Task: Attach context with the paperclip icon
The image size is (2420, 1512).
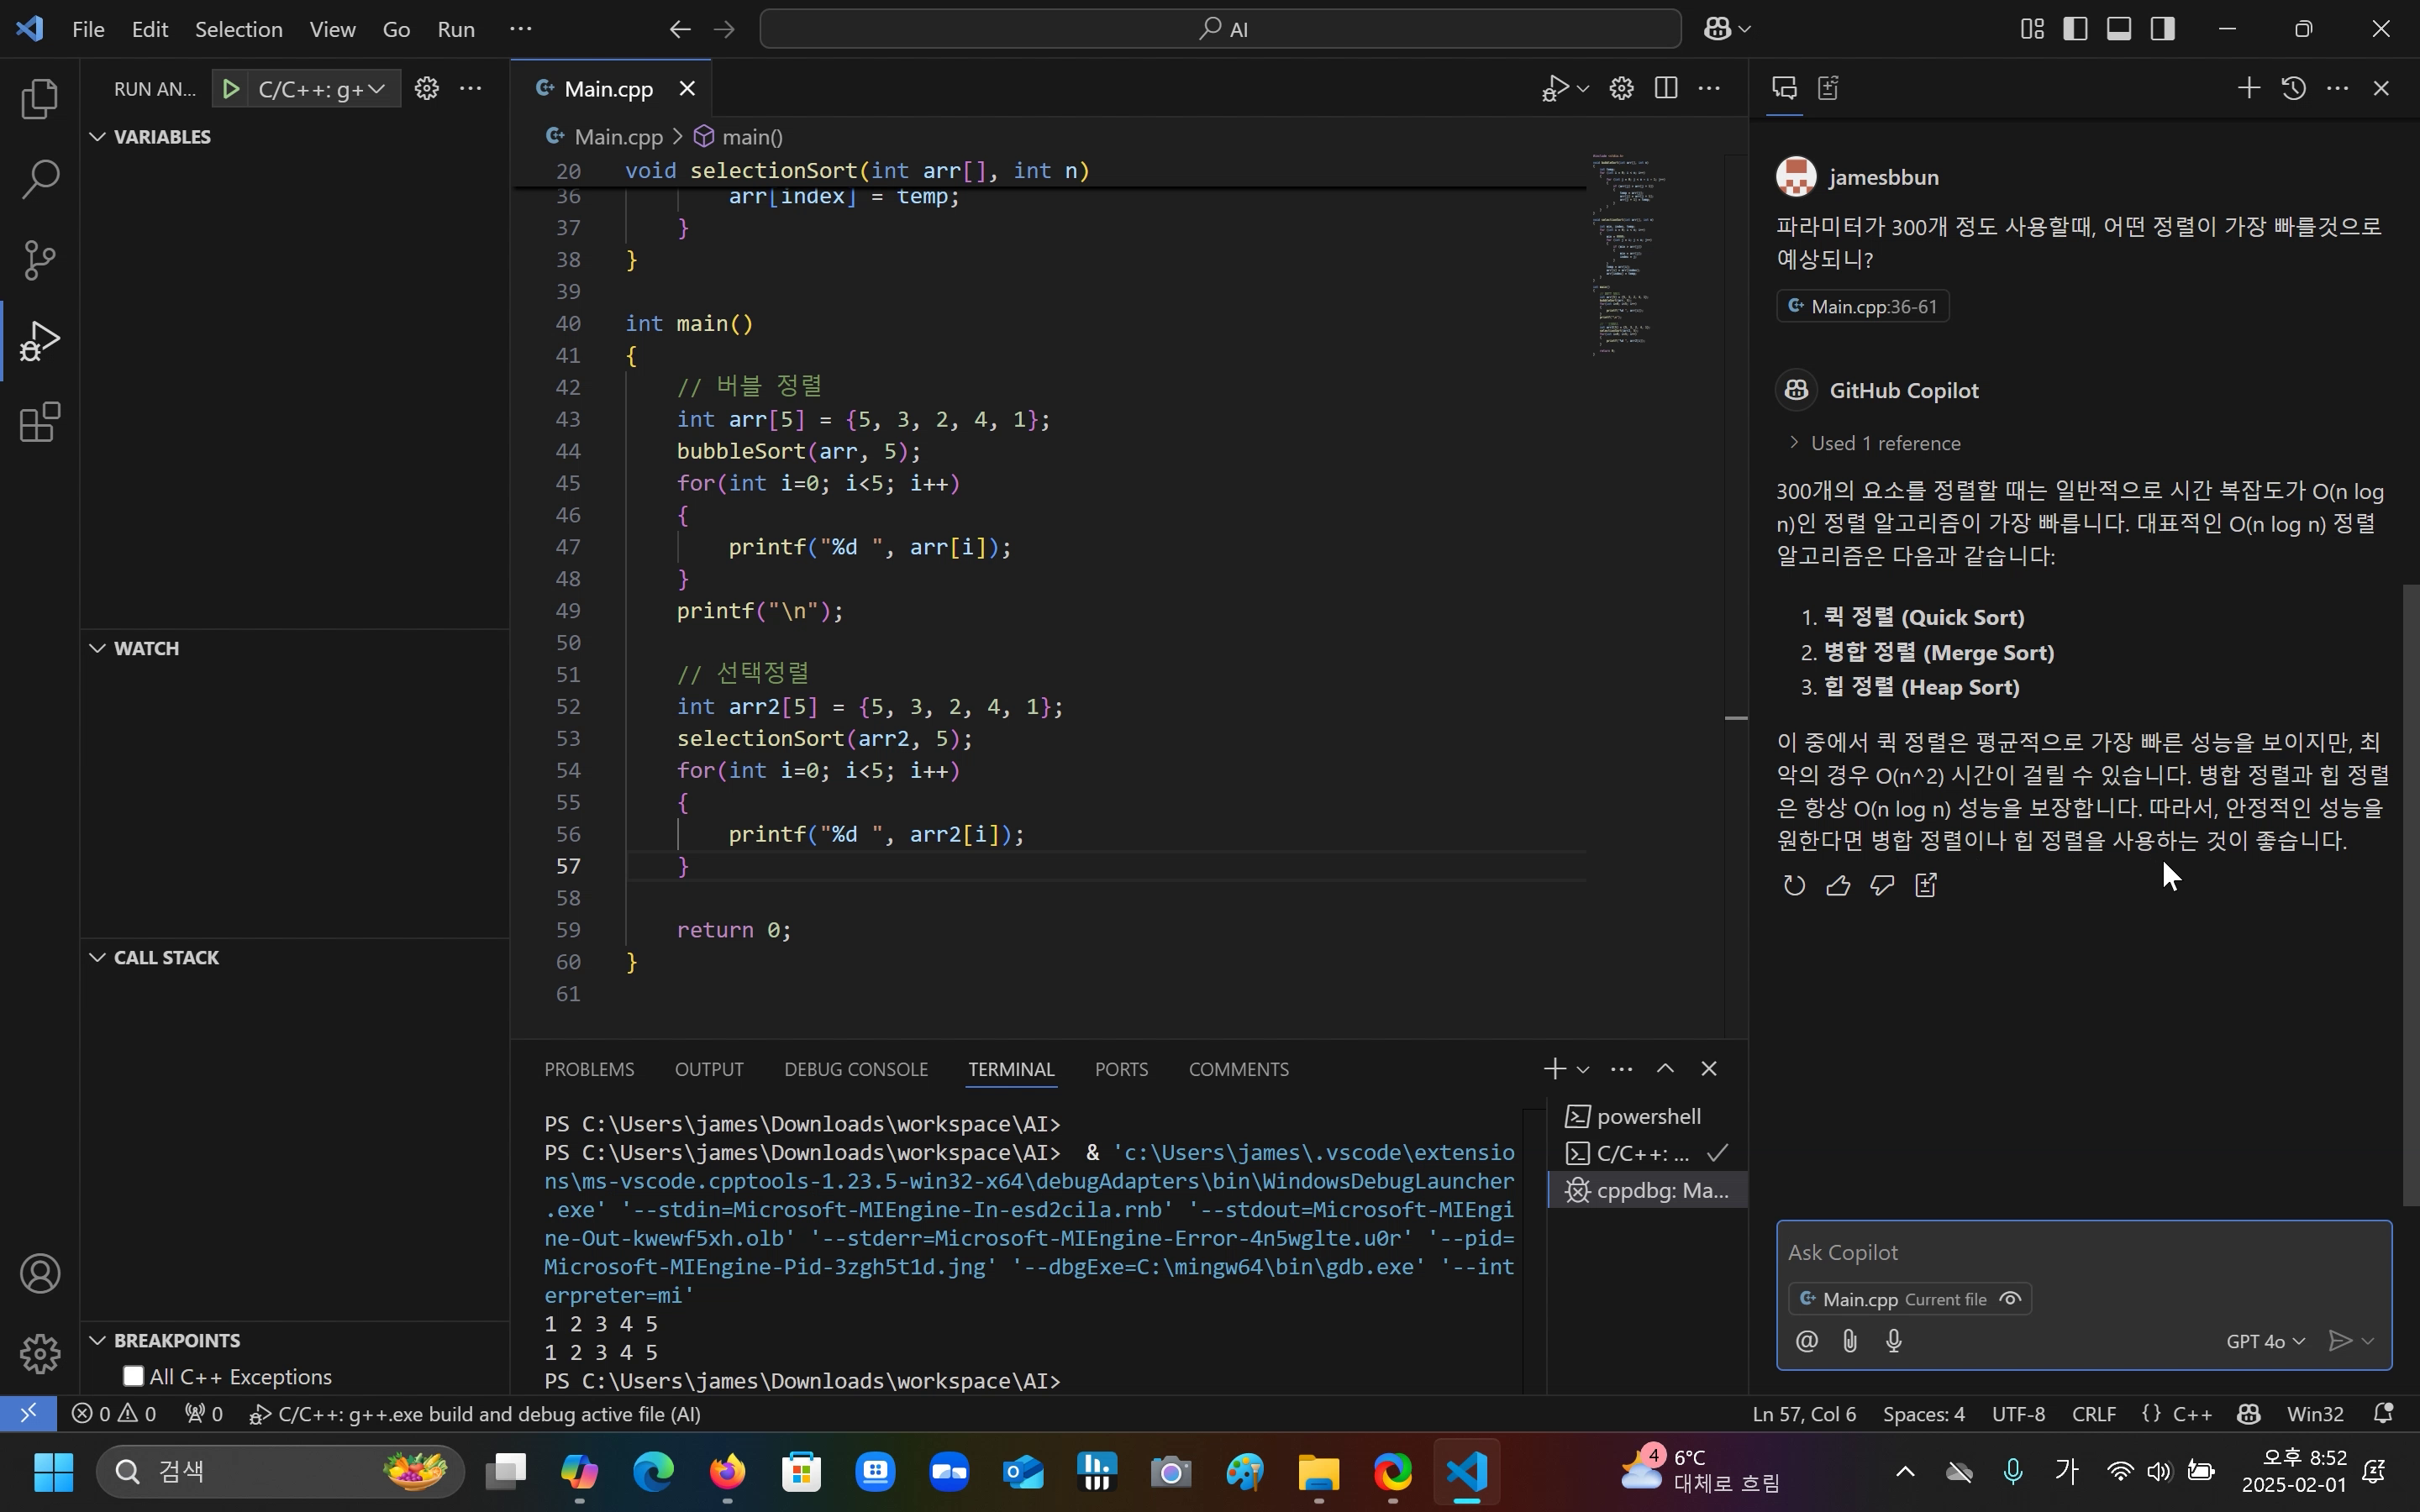Action: (x=1850, y=1341)
